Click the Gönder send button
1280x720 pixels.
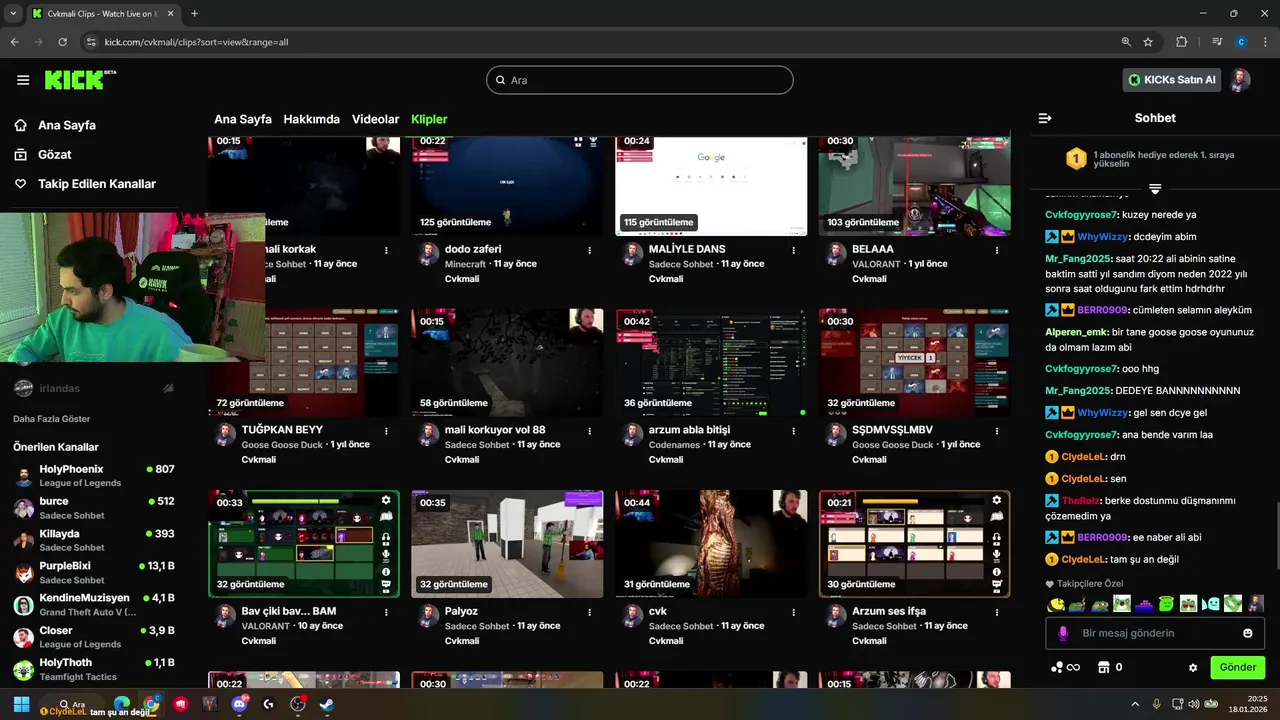tap(1237, 667)
